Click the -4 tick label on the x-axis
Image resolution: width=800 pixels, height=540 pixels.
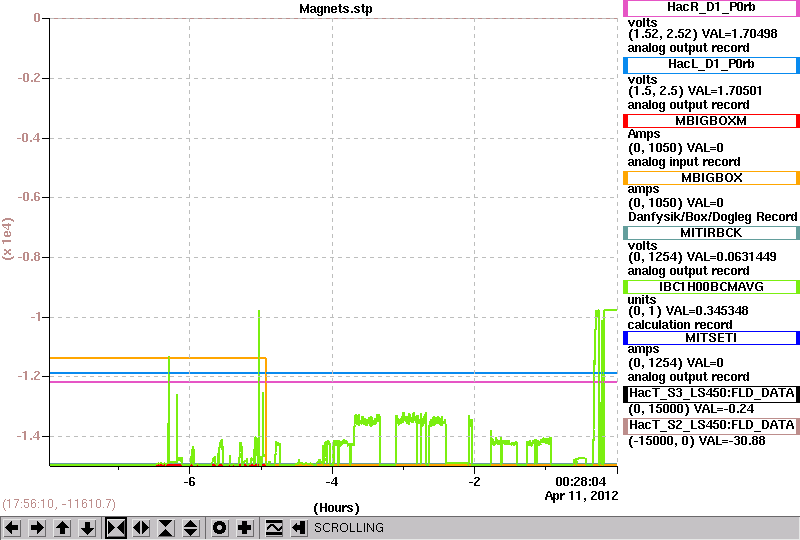pyautogui.click(x=332, y=482)
